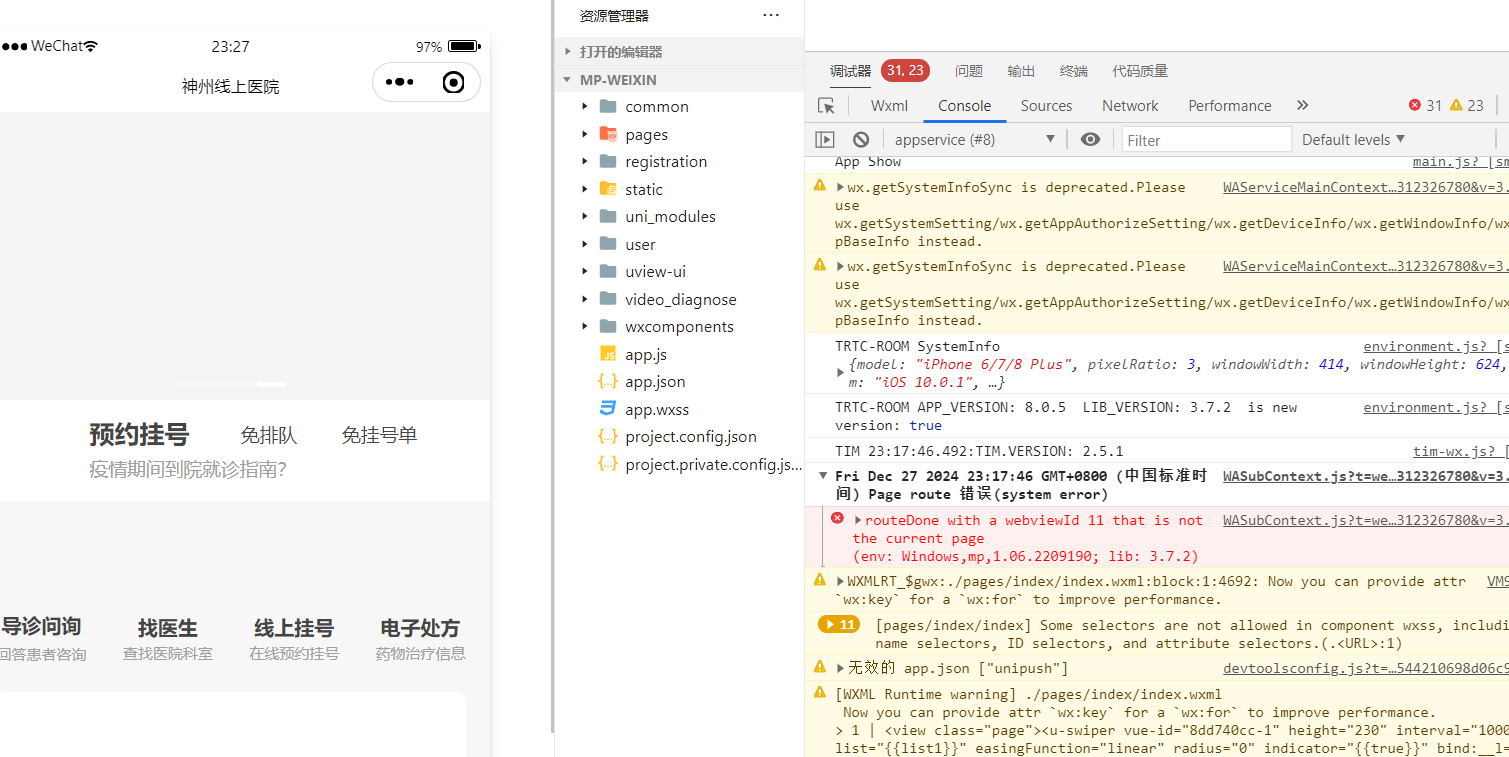Click the 11 repeated-warnings count badge
The image size is (1509, 757).
pos(839,625)
